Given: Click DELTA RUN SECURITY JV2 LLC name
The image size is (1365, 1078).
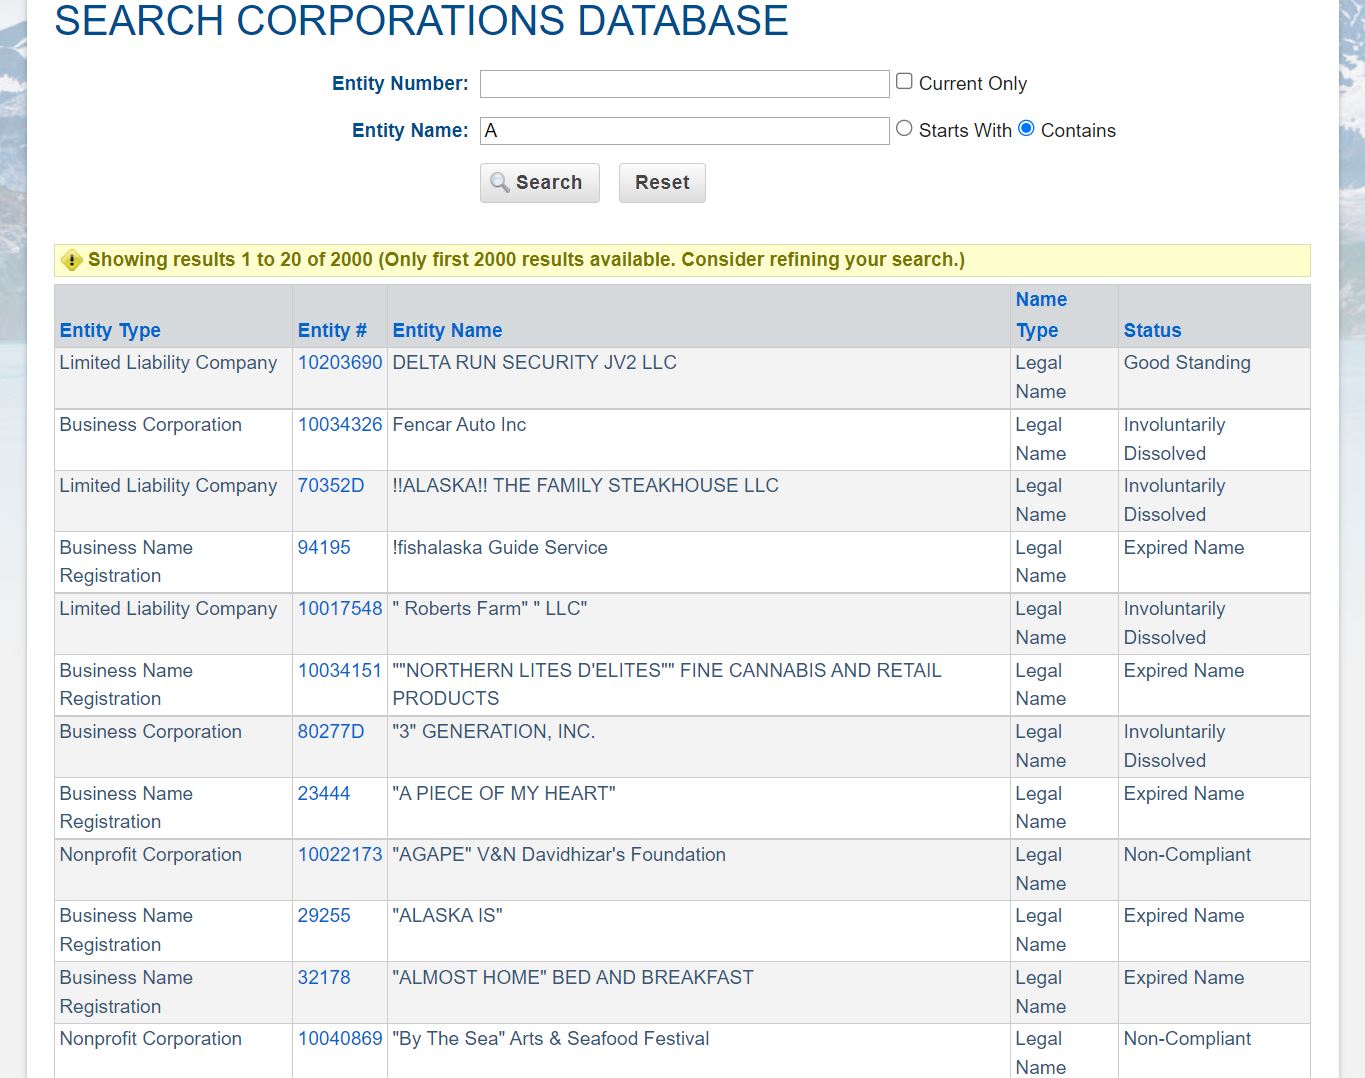Looking at the screenshot, I should point(534,363).
